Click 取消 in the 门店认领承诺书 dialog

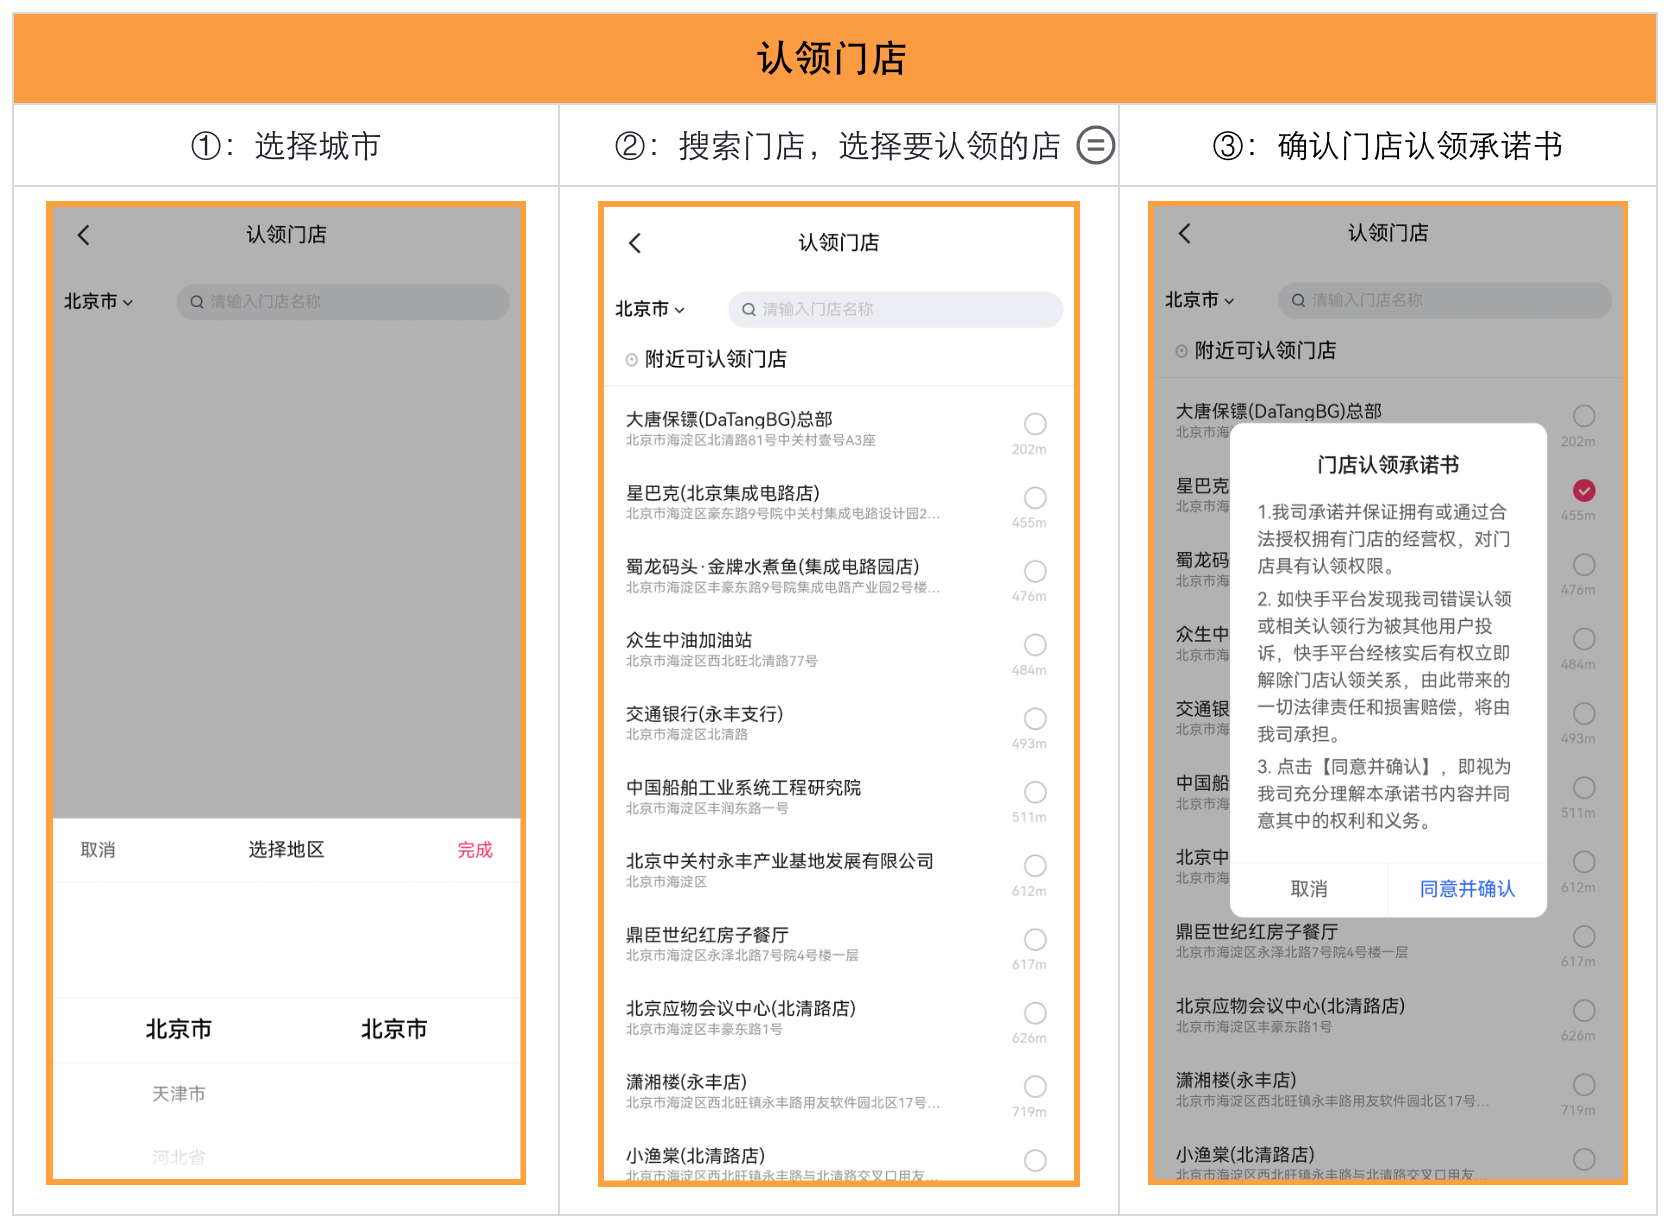[x=1309, y=889]
